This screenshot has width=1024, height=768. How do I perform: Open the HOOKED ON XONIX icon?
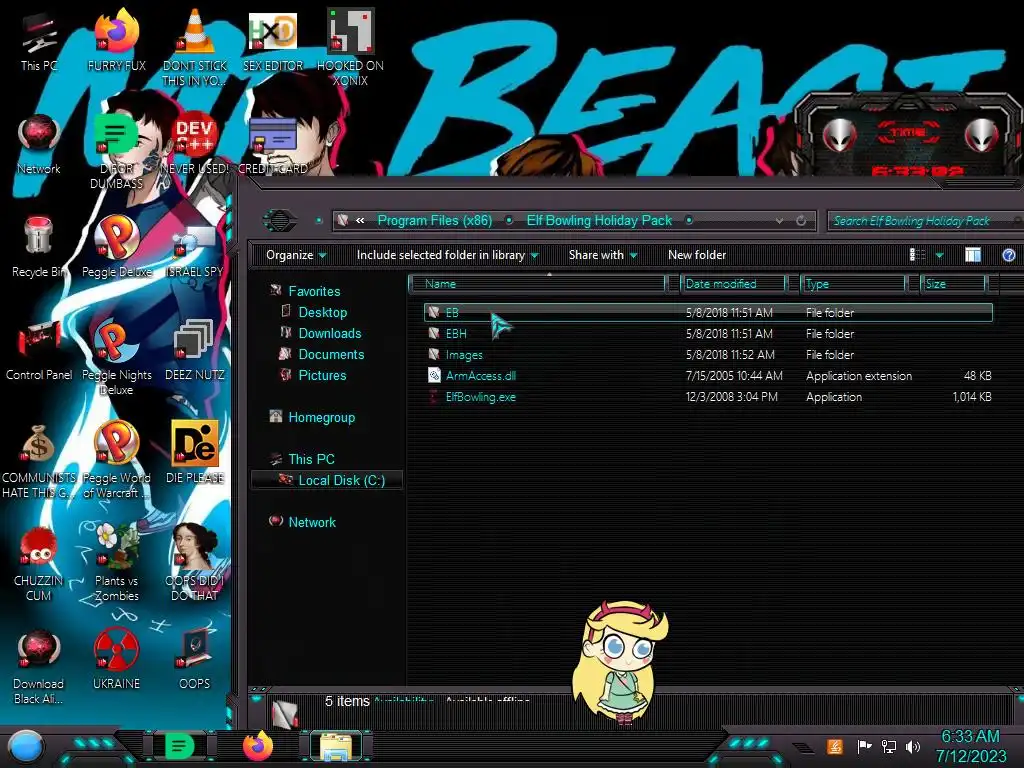tap(350, 49)
